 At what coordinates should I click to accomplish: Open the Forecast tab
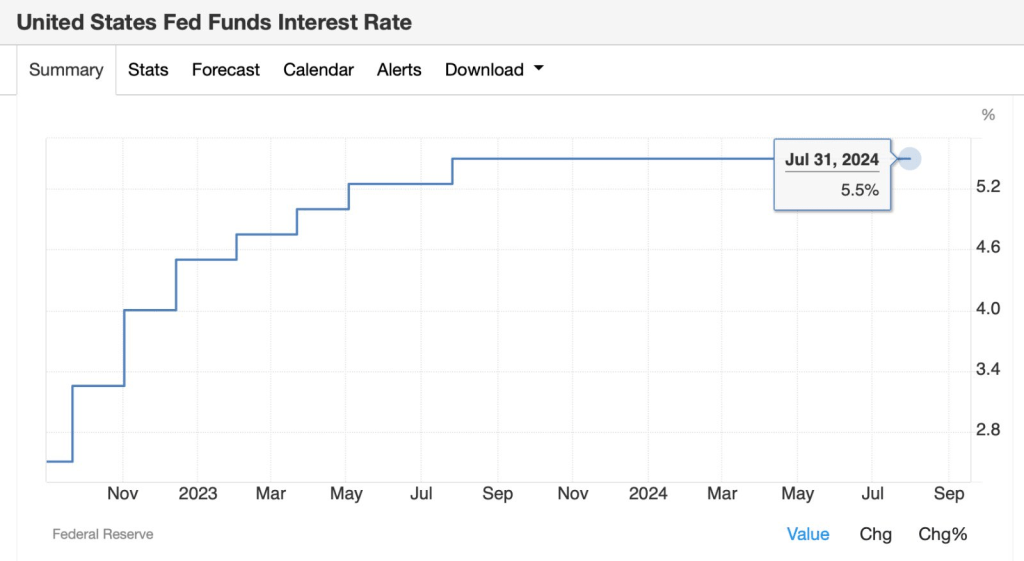click(226, 70)
